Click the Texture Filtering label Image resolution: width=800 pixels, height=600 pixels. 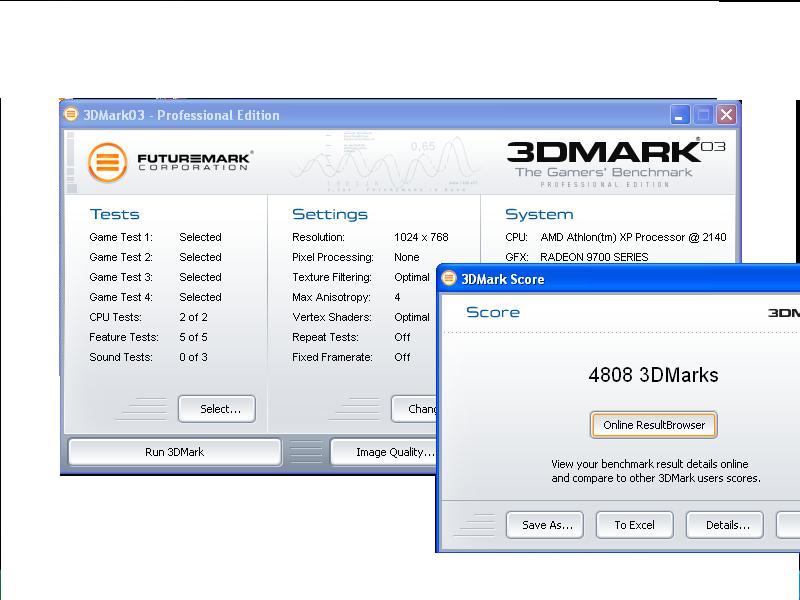coord(332,277)
